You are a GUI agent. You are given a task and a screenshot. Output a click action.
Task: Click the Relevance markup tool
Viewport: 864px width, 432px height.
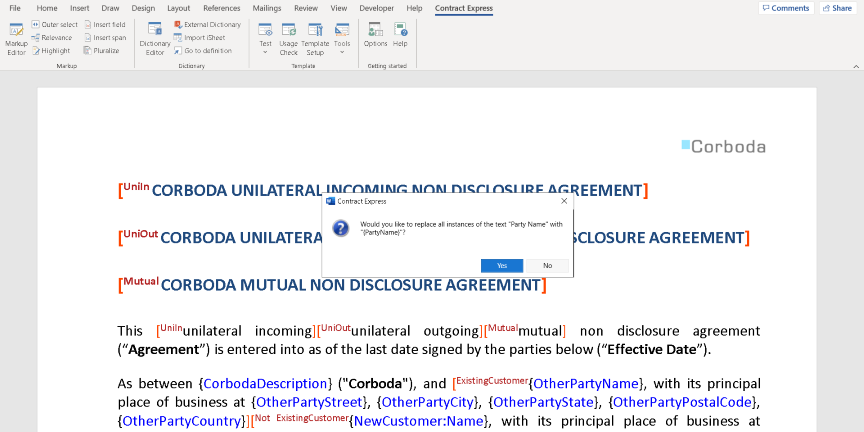click(52, 37)
